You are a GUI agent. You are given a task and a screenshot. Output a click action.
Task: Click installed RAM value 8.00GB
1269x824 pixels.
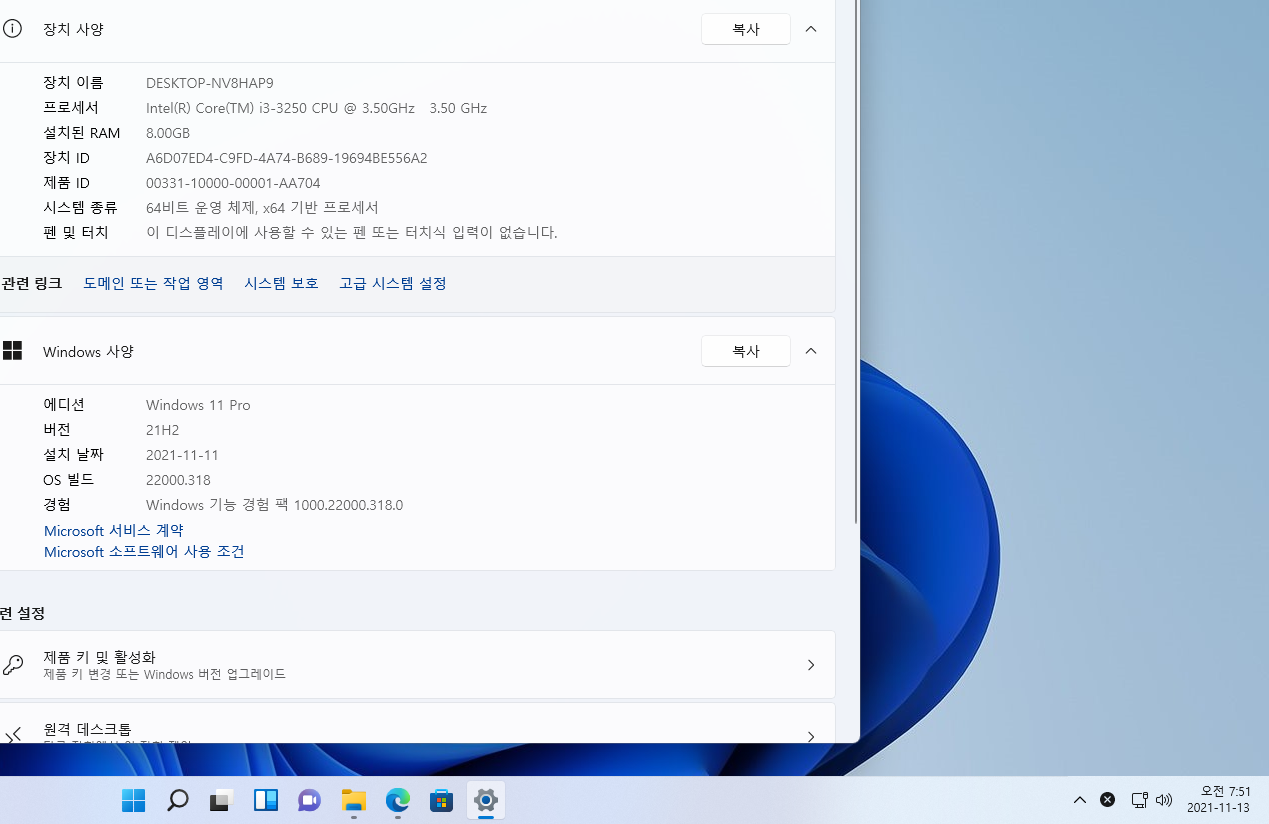168,133
